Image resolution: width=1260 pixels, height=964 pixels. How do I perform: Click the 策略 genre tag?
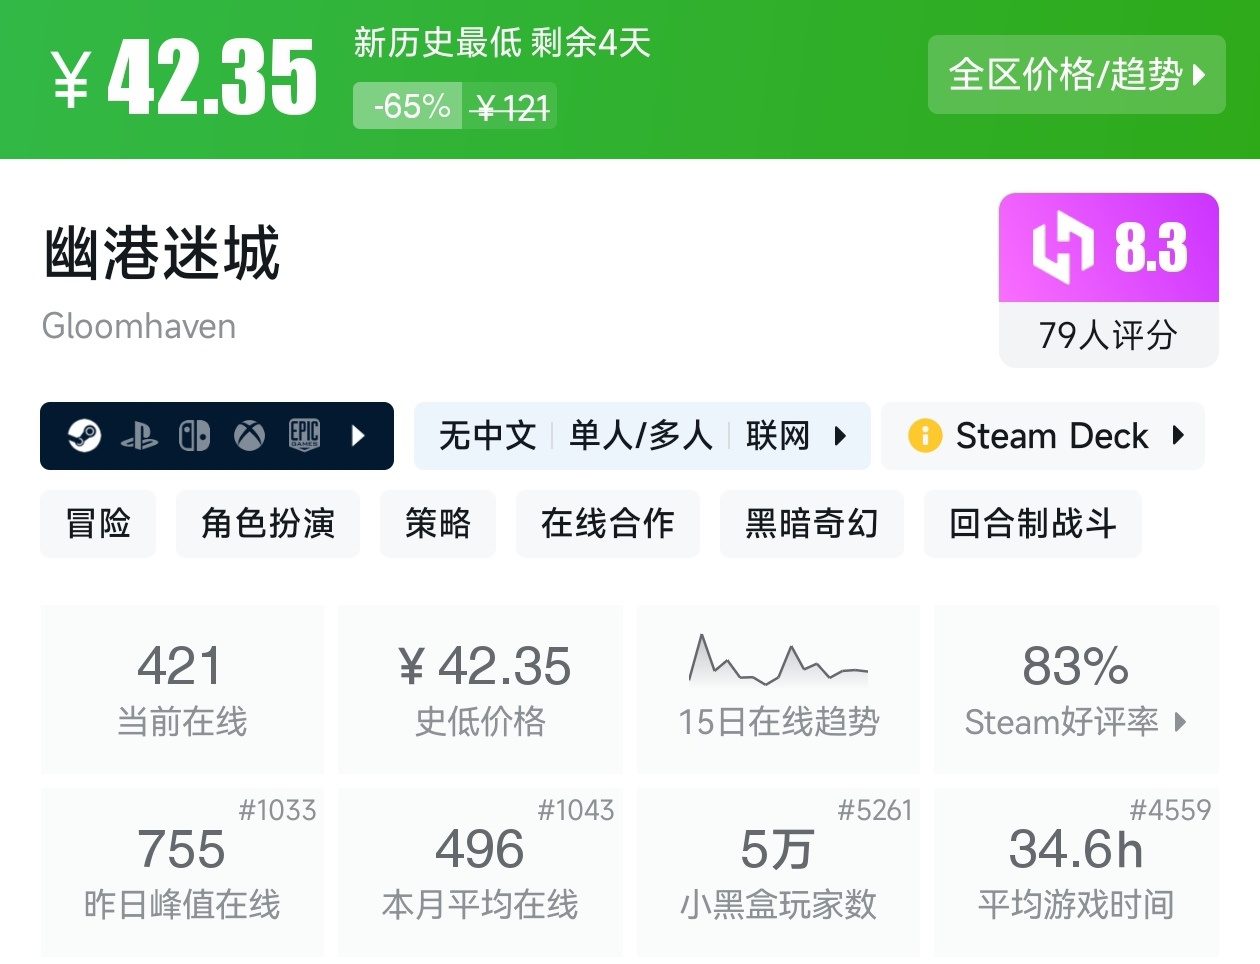point(438,524)
